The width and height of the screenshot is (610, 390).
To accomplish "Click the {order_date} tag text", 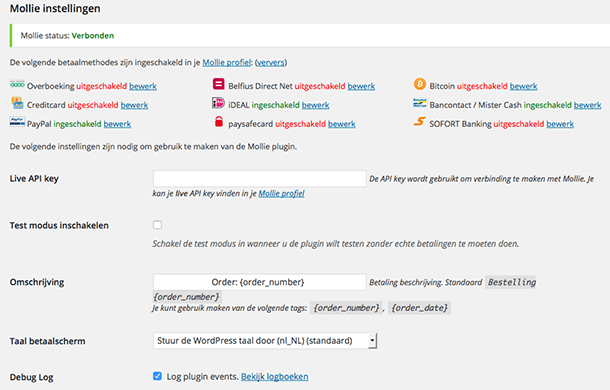I will click(x=419, y=308).
